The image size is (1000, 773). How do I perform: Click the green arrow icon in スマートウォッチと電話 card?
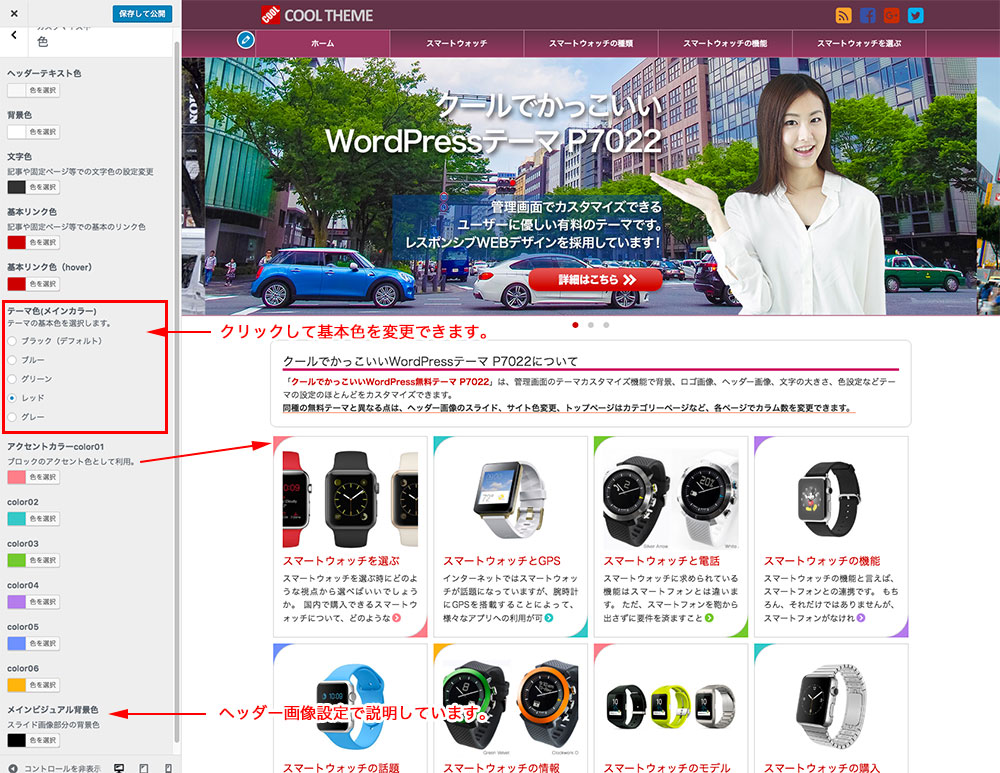(x=709, y=618)
